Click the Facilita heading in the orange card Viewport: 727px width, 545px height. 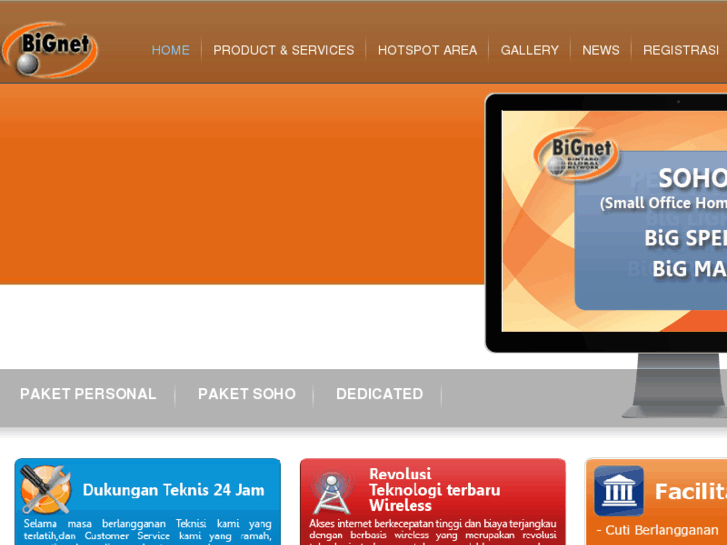[x=690, y=492]
